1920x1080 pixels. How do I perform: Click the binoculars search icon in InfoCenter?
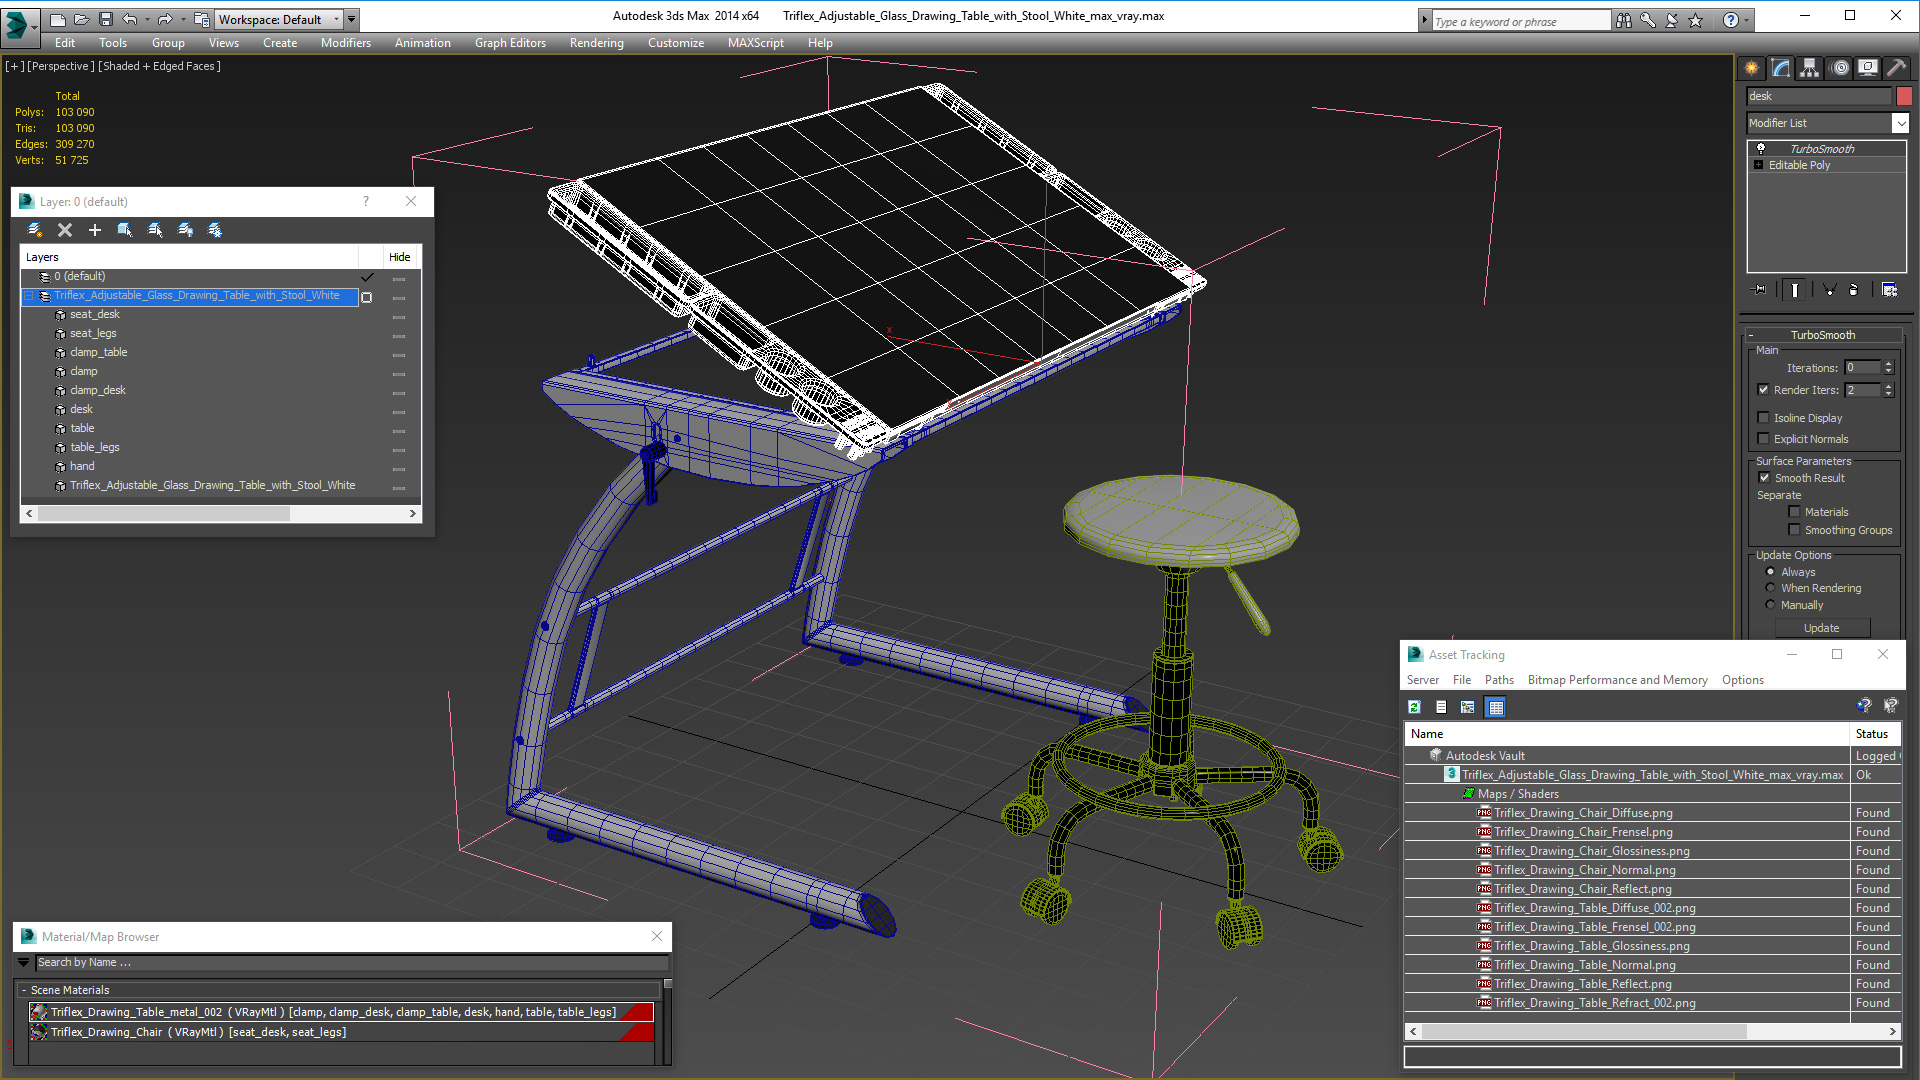click(x=1623, y=20)
